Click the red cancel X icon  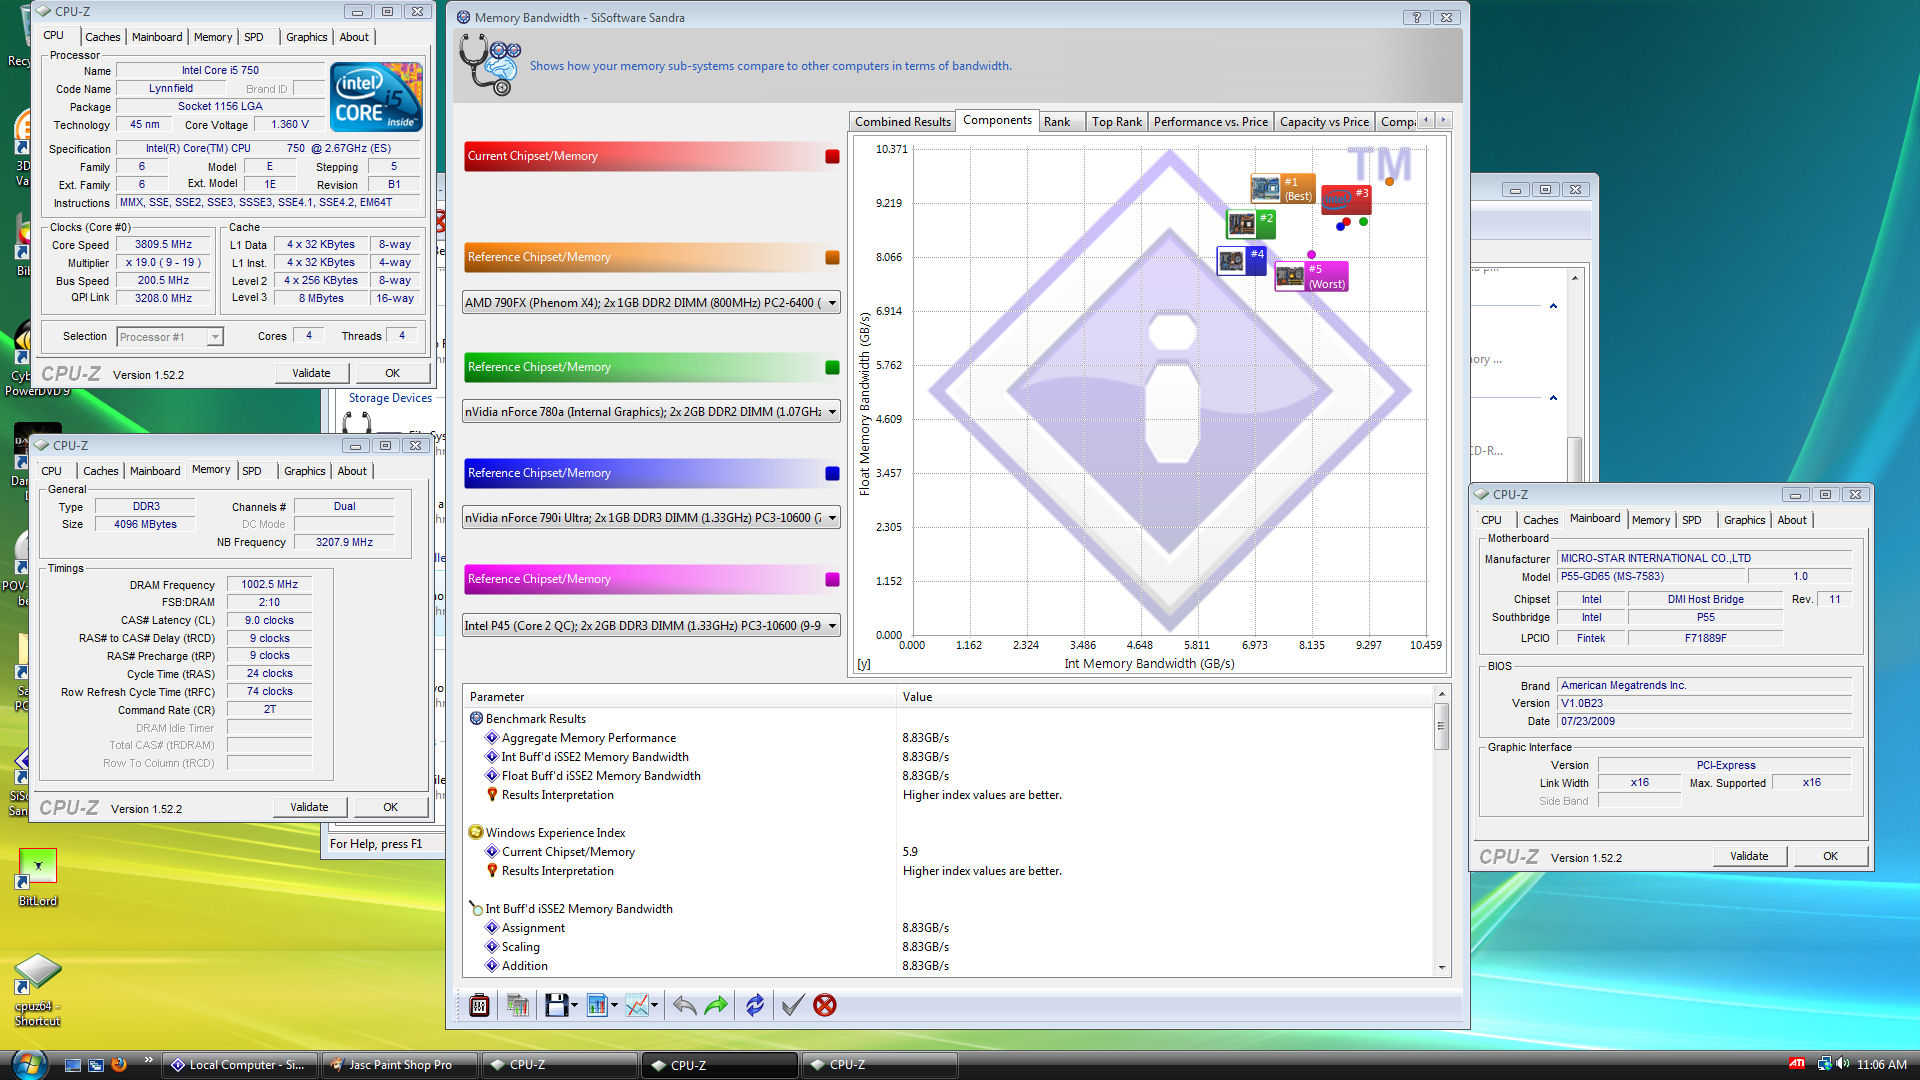coord(825,1005)
